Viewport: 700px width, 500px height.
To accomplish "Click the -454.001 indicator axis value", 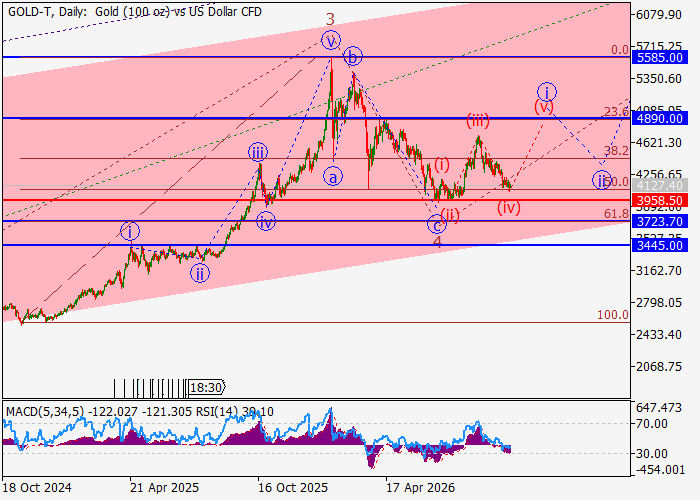I will pyautogui.click(x=659, y=470).
